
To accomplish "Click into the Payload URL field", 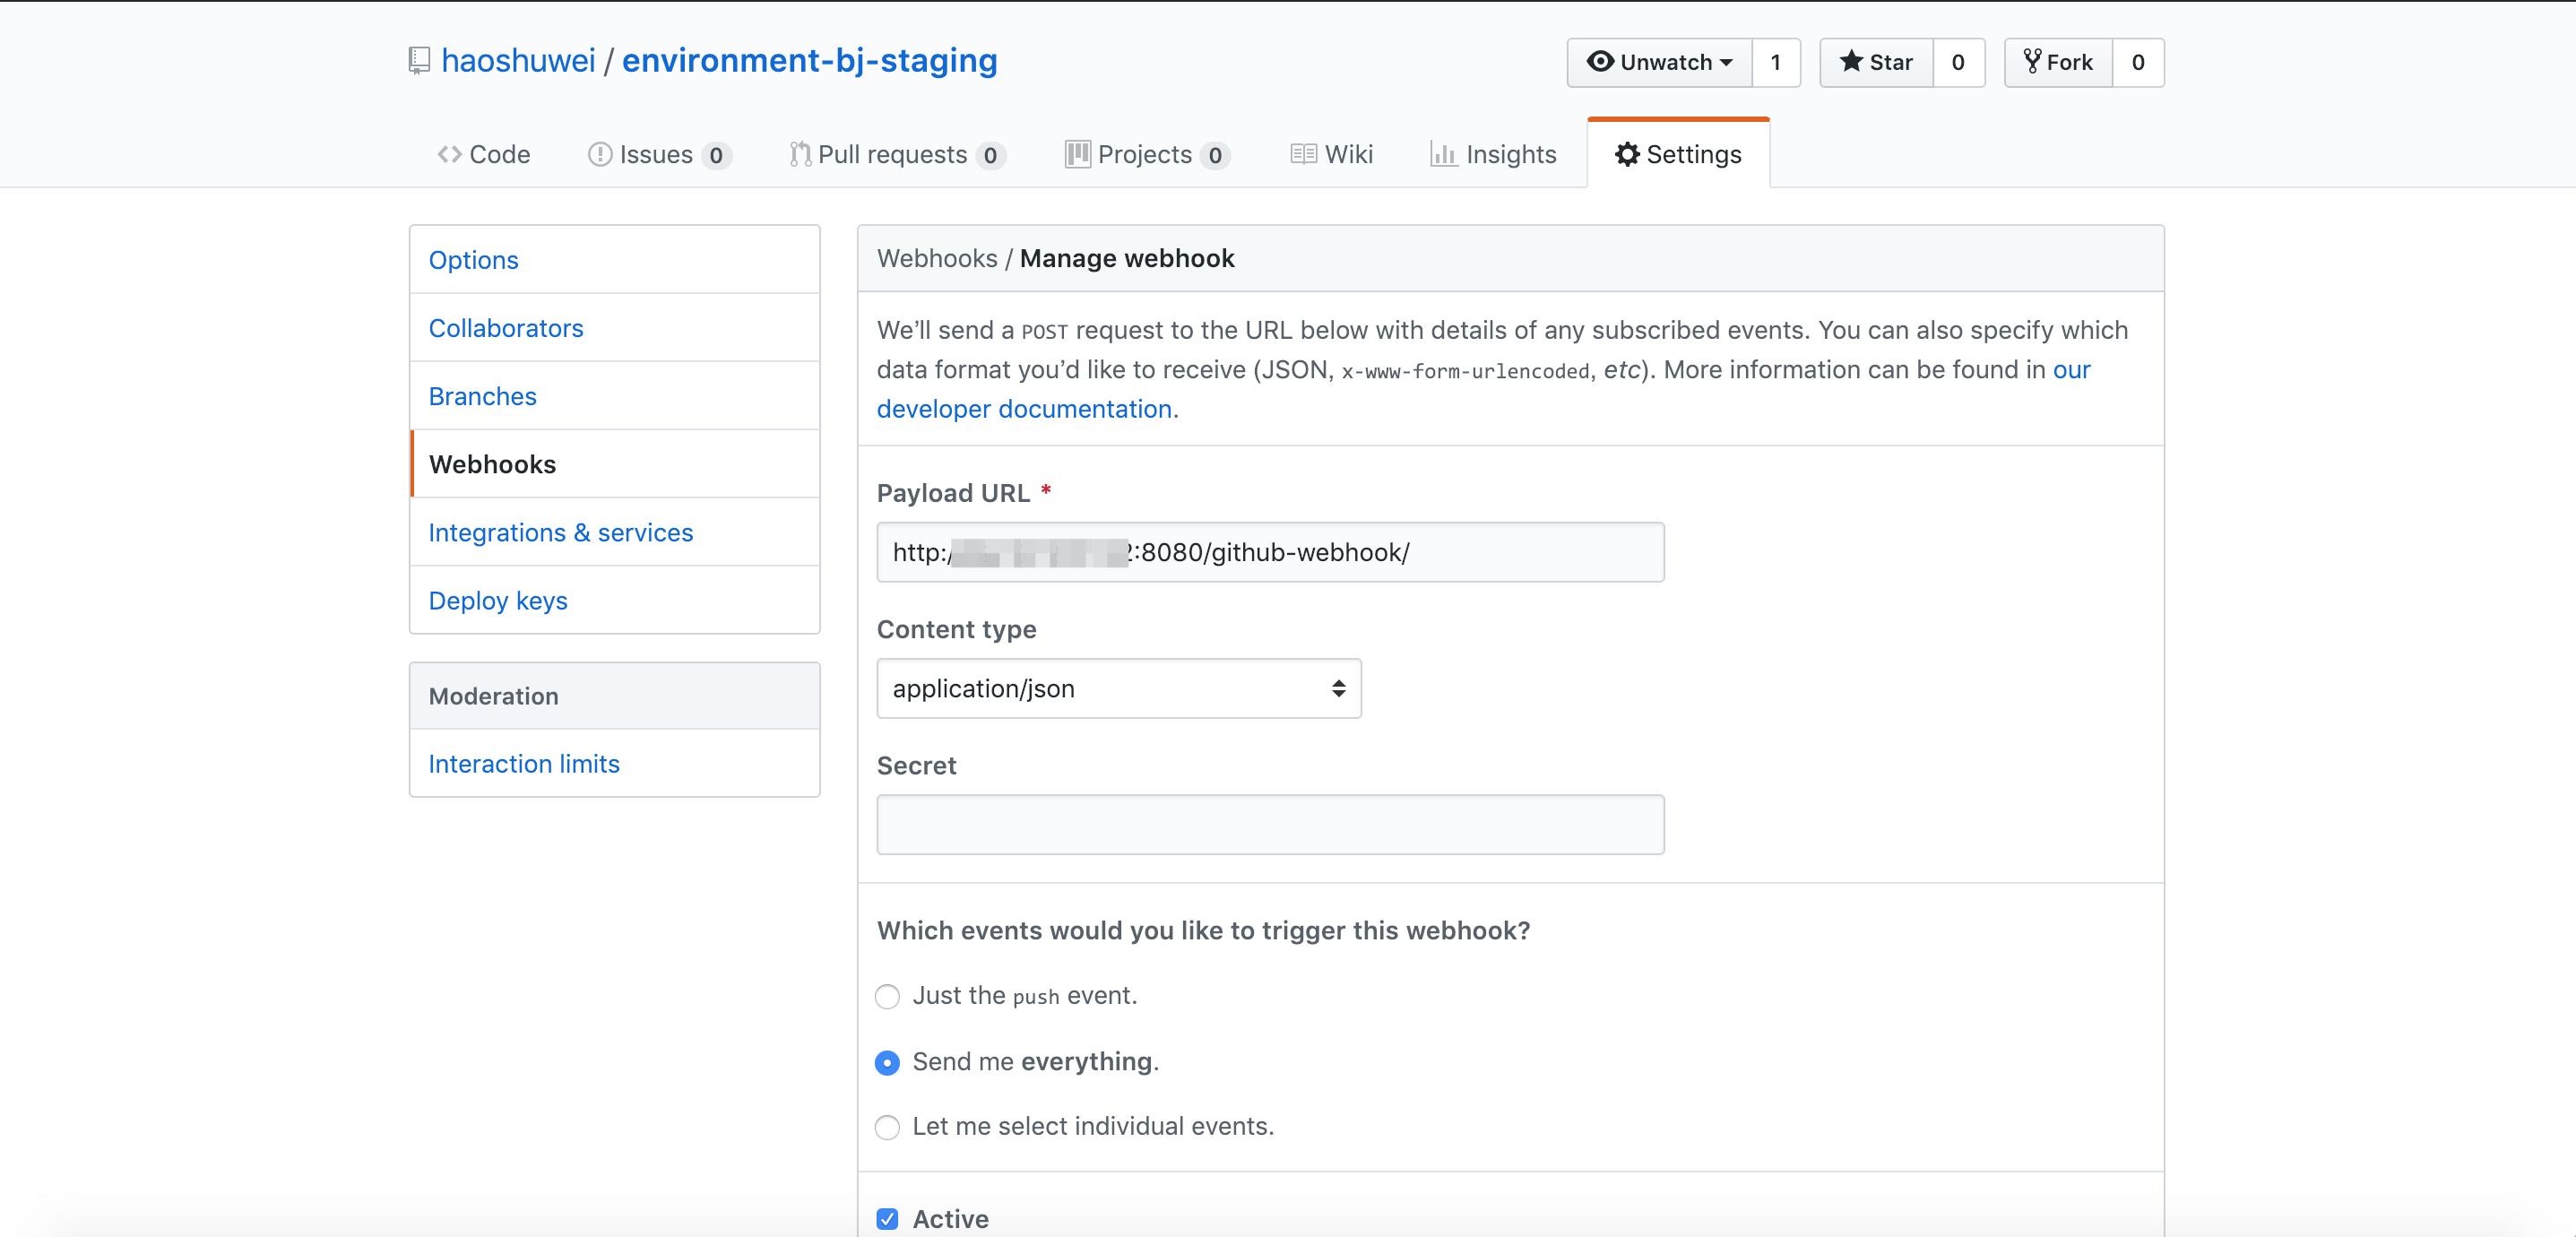I will coord(1270,552).
